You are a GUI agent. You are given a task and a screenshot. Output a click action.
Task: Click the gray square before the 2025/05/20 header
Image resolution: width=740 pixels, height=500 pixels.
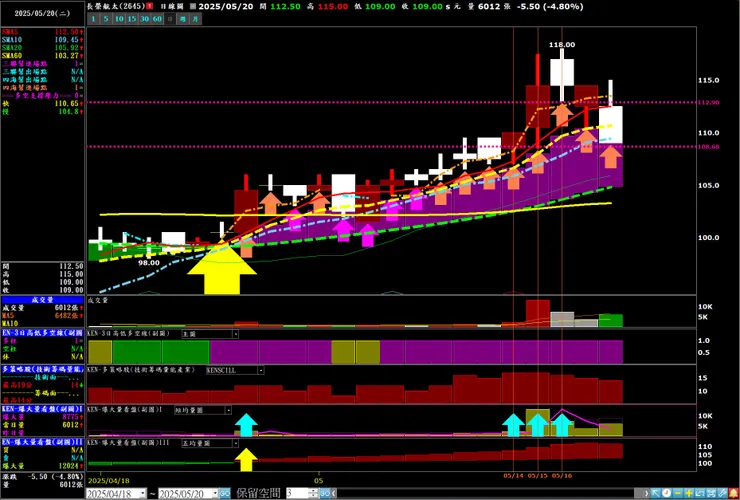point(193,7)
